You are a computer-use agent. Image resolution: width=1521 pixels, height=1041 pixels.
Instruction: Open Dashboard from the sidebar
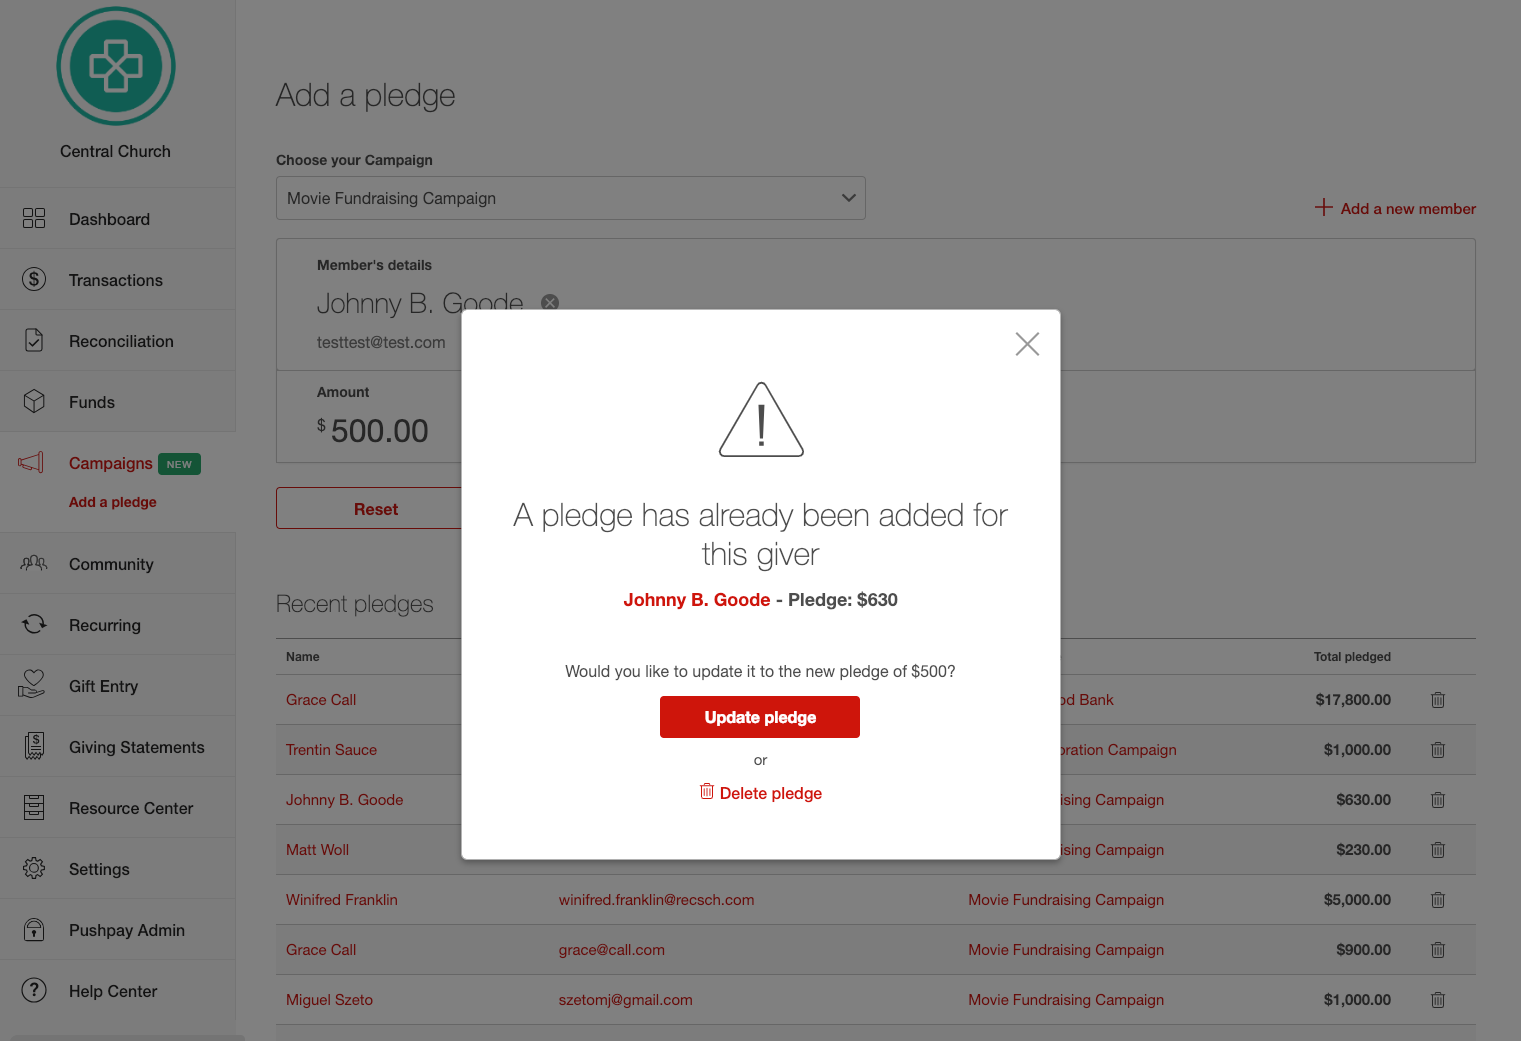pos(109,219)
